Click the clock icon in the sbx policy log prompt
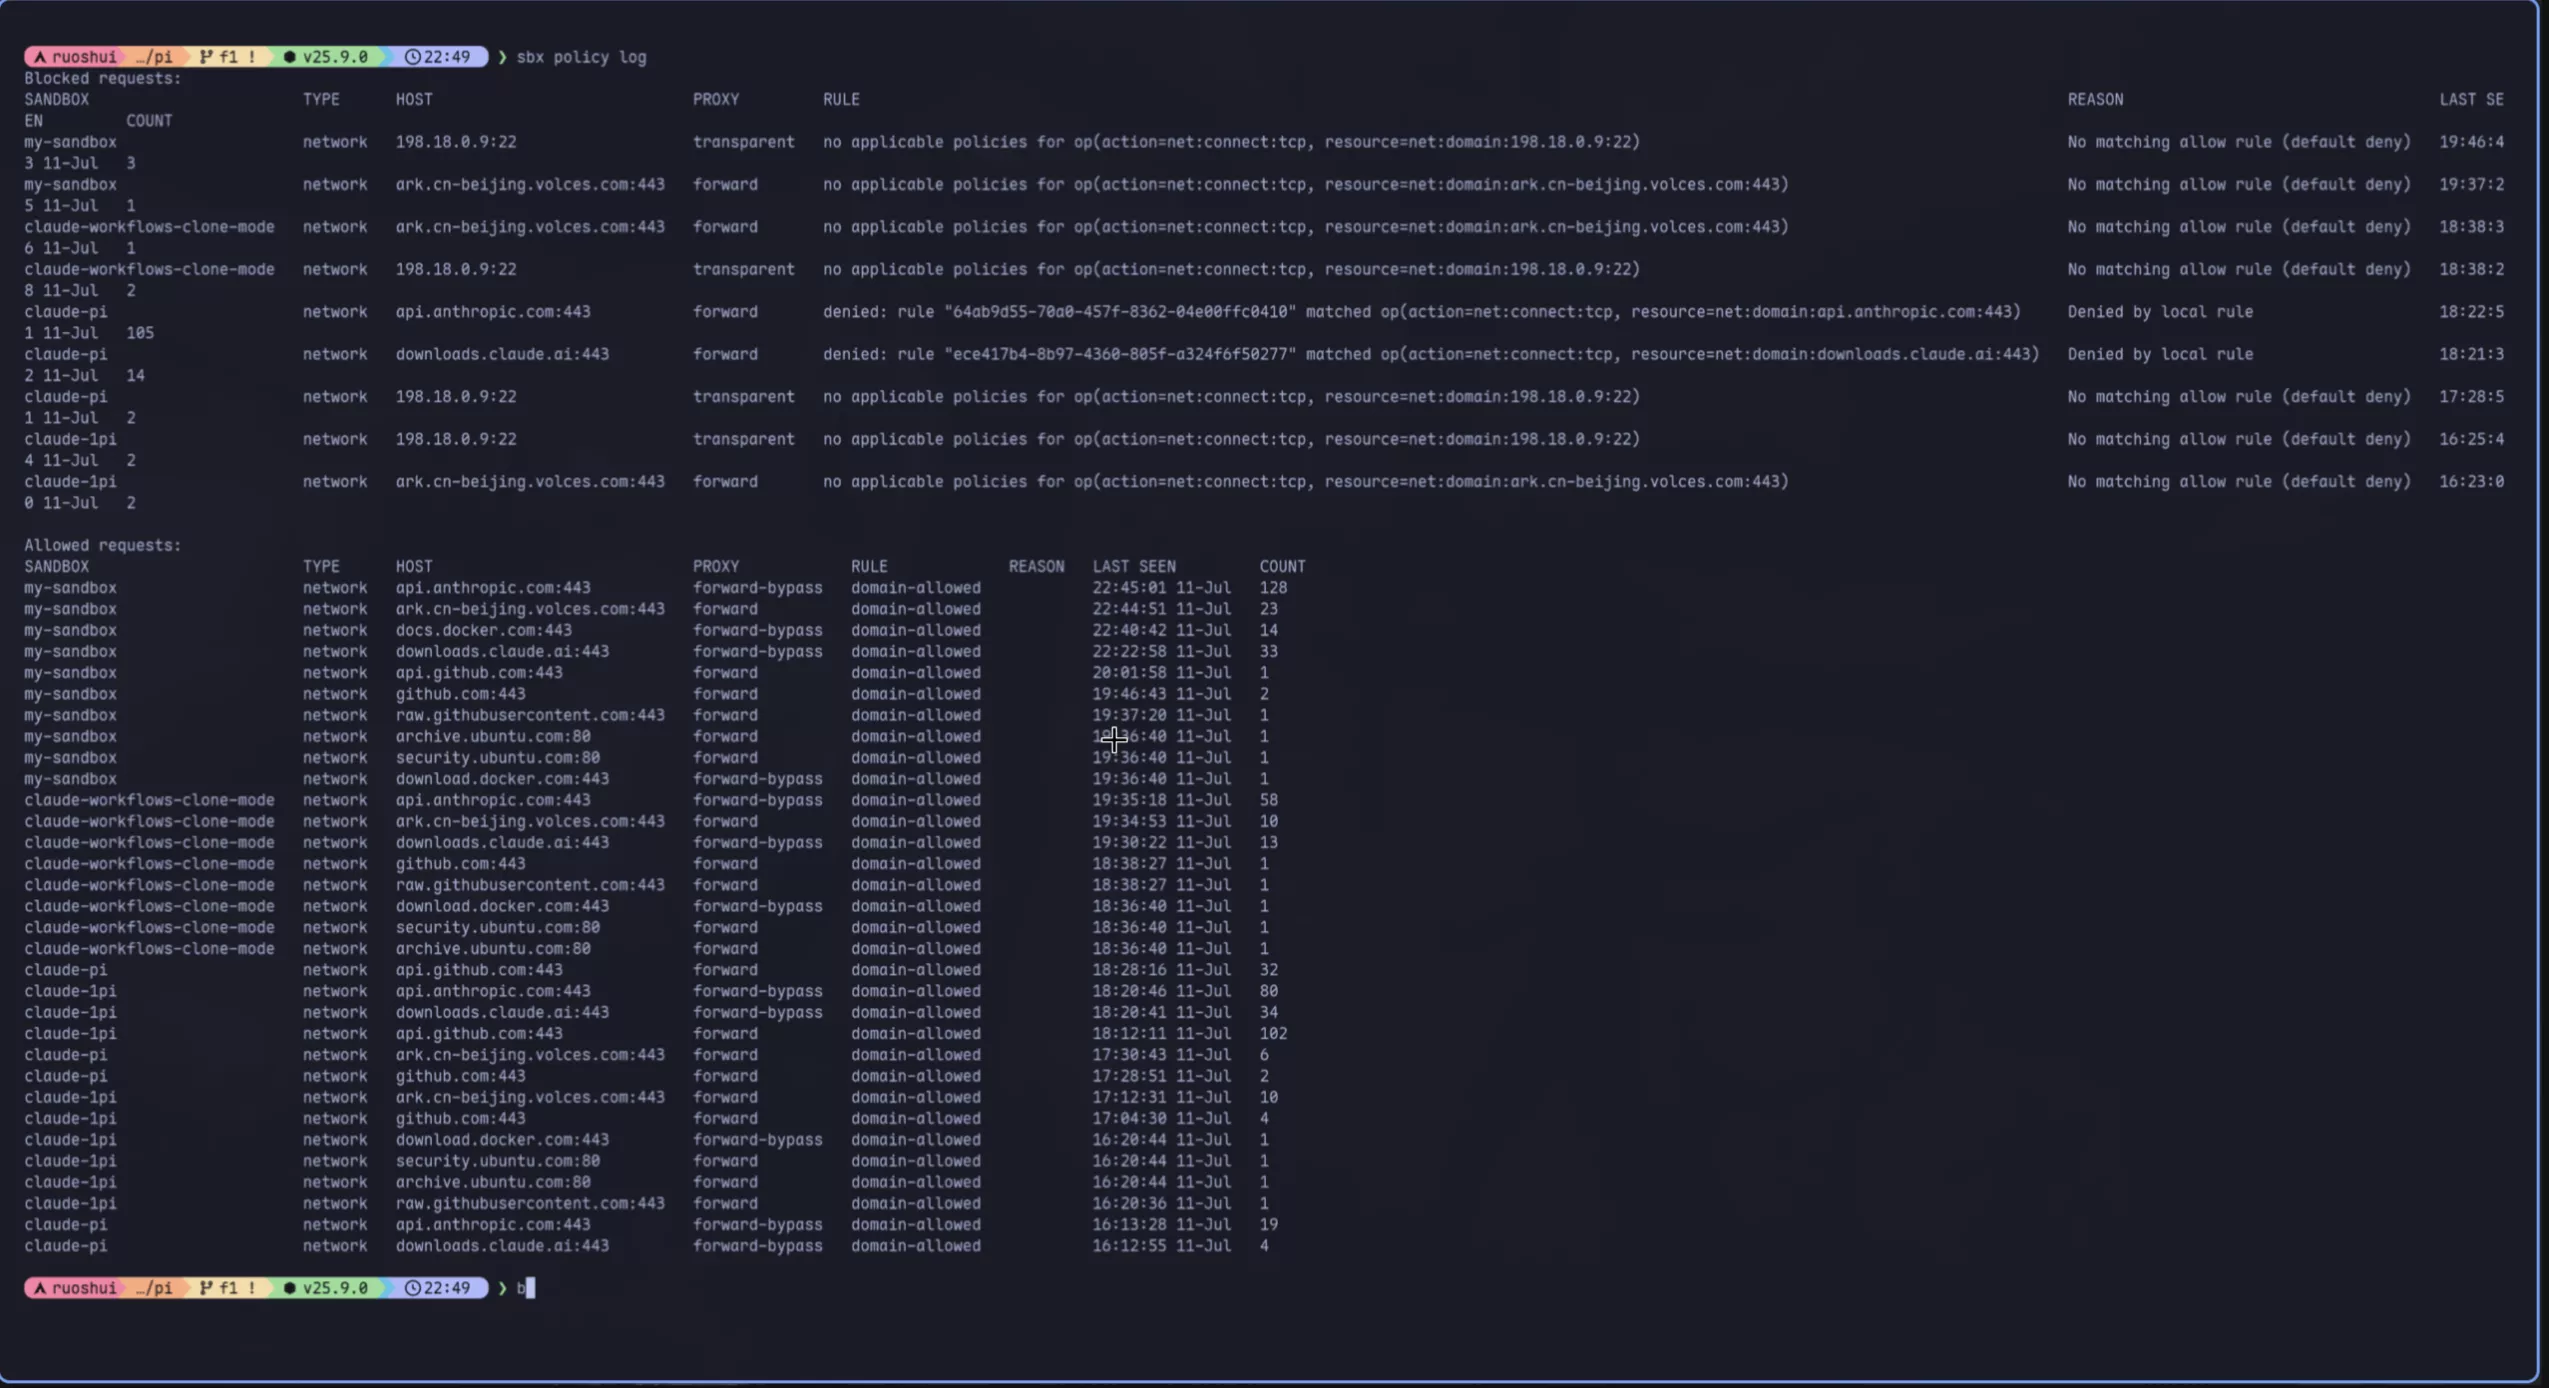The image size is (2549, 1388). [x=412, y=57]
